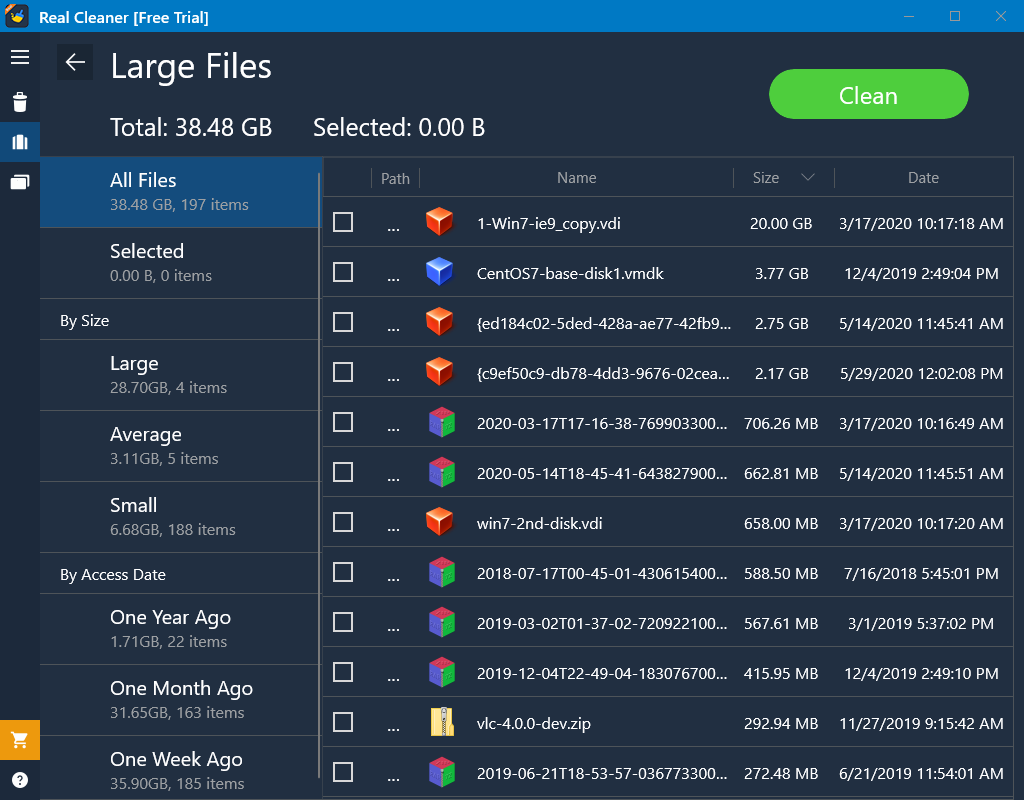Click the green Clean button
The height and width of the screenshot is (800, 1024).
click(x=868, y=95)
